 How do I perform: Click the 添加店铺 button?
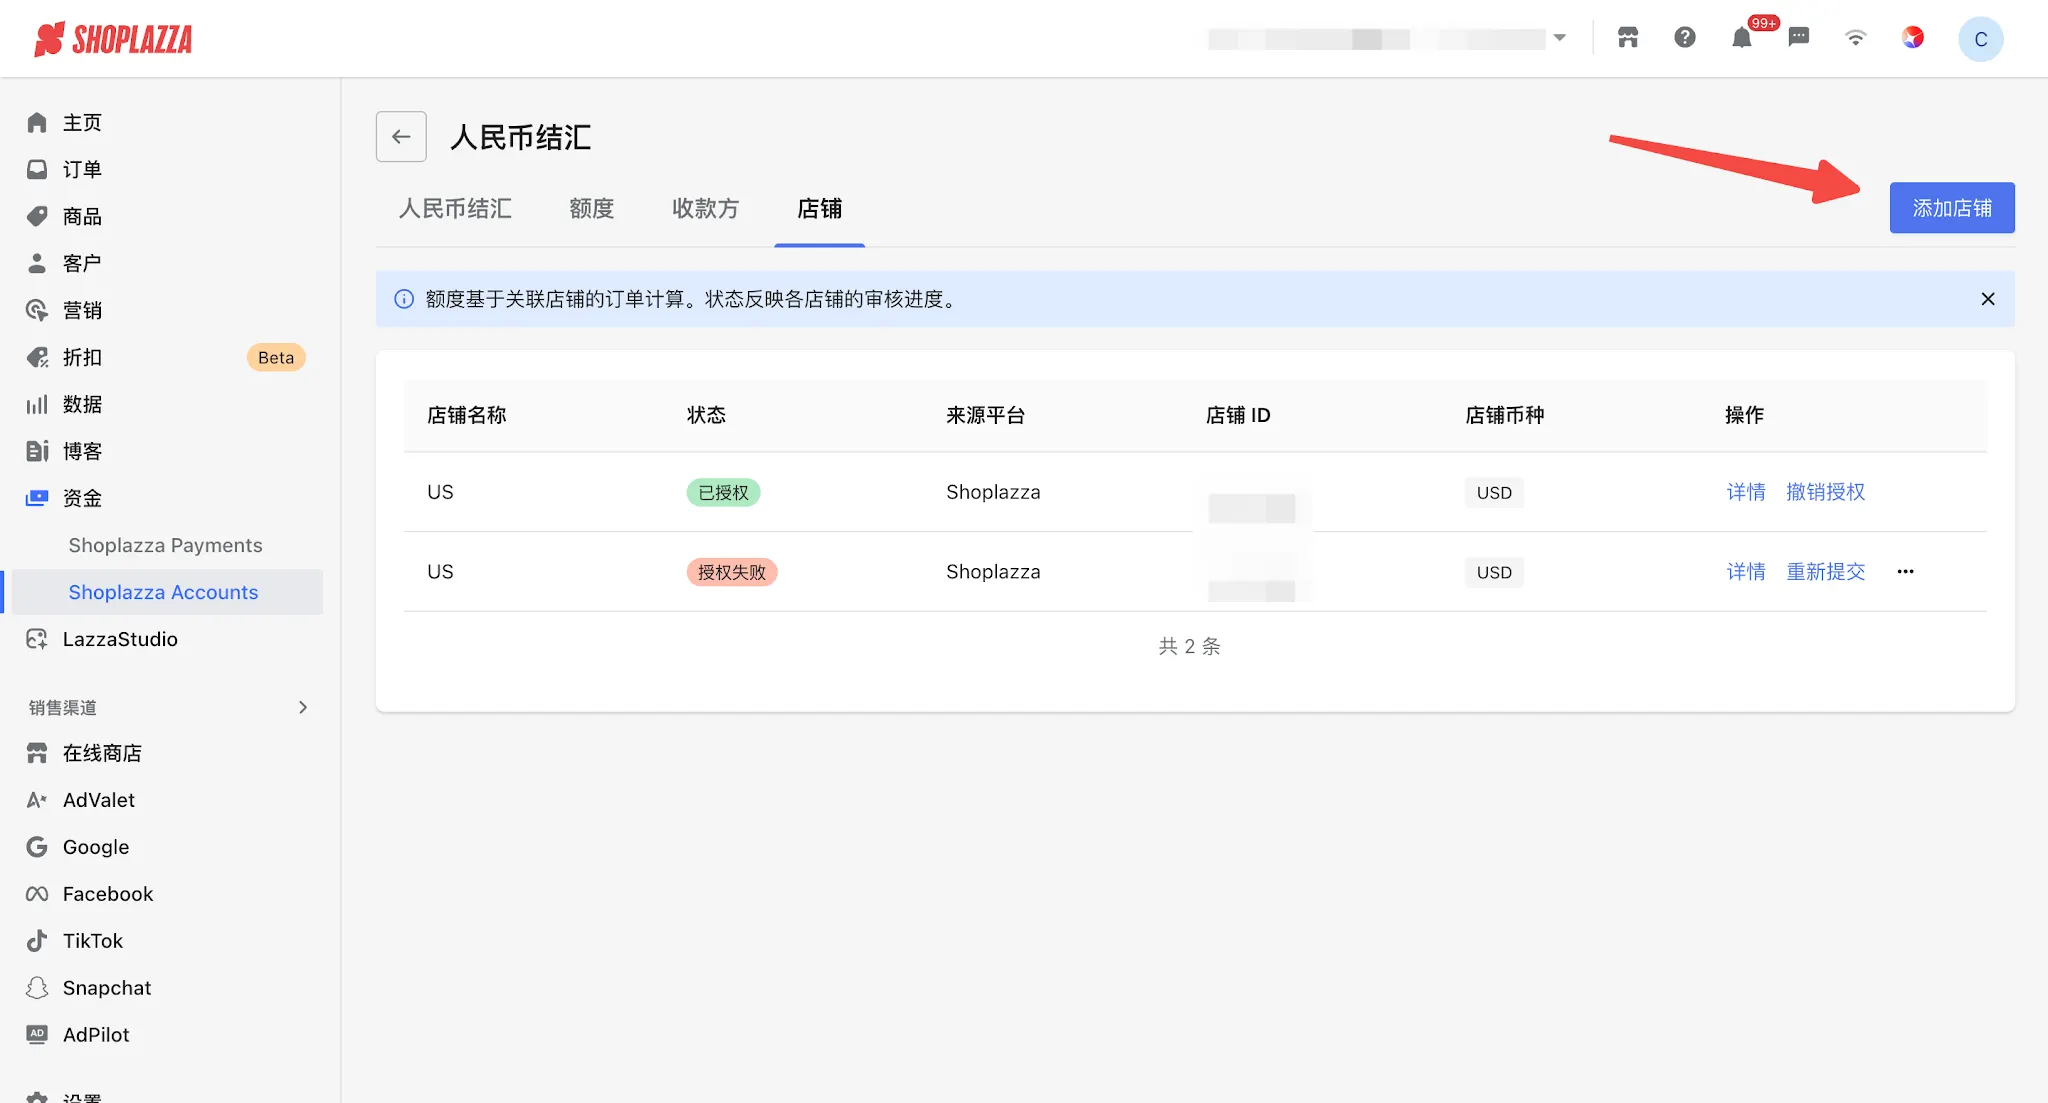(x=1952, y=208)
